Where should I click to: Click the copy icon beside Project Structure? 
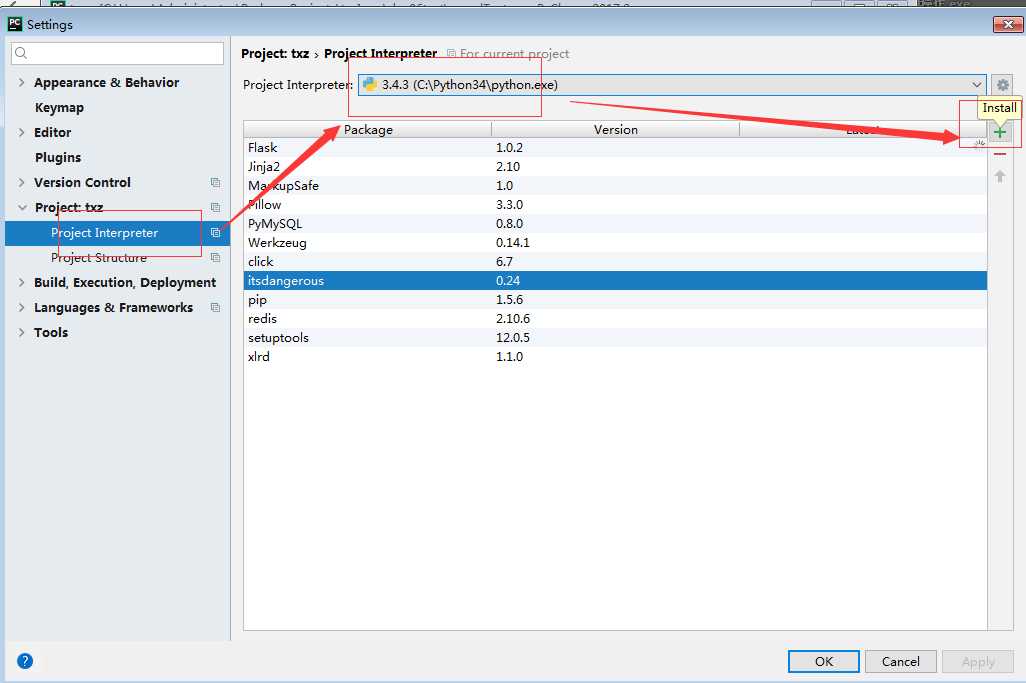(215, 257)
